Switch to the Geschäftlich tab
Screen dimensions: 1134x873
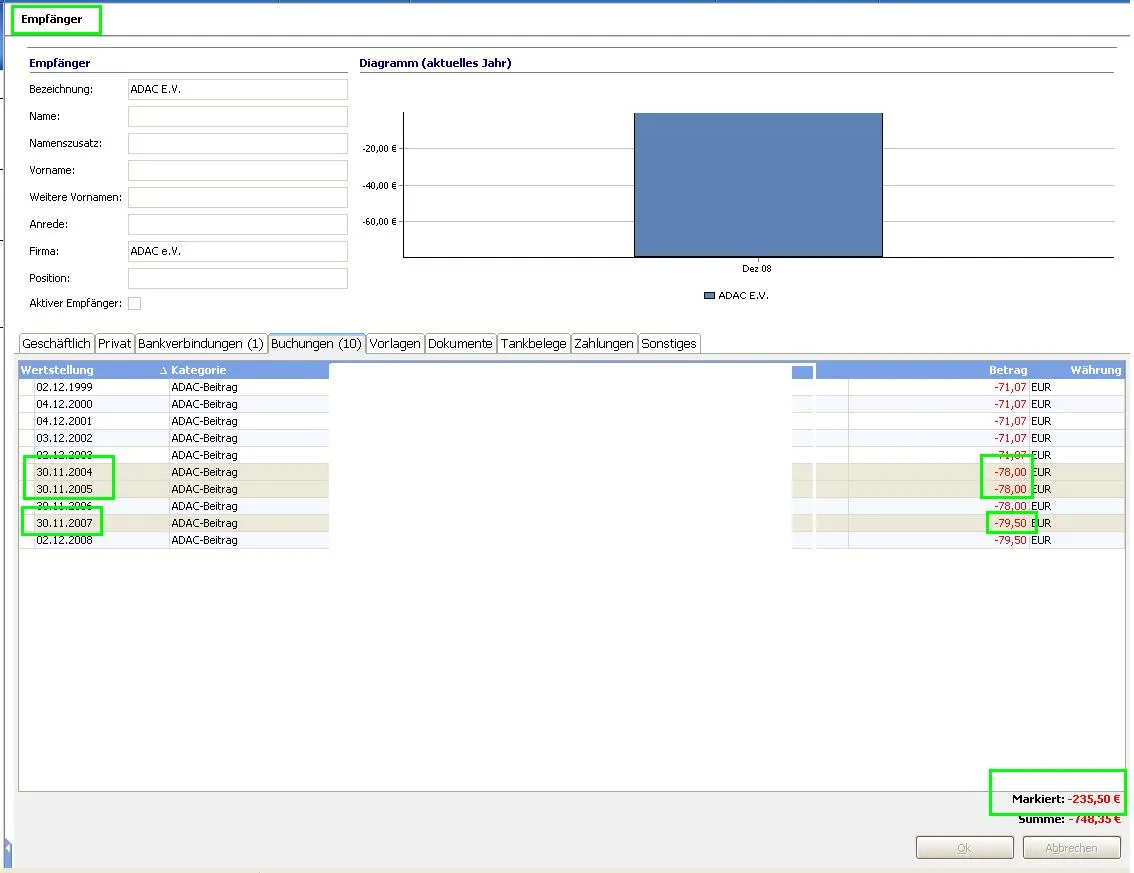(56, 343)
